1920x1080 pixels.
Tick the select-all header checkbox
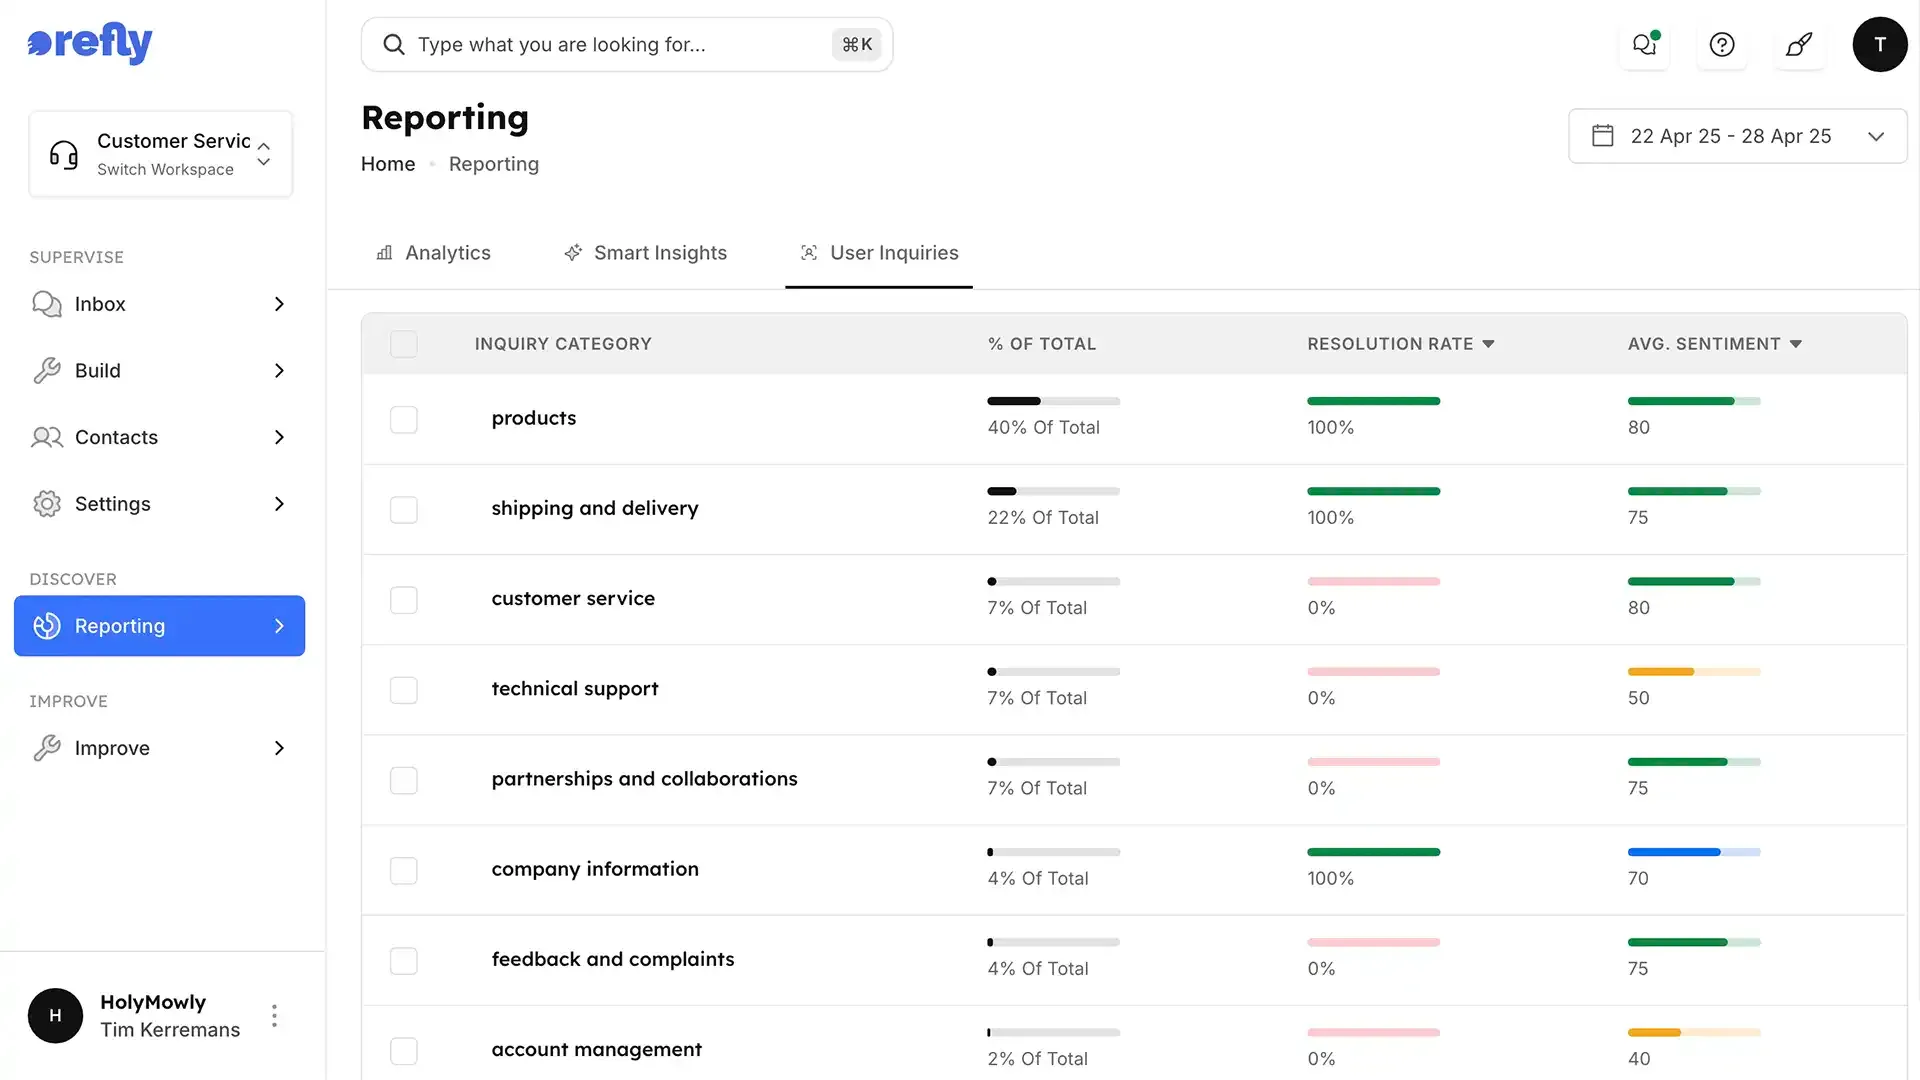coord(404,344)
